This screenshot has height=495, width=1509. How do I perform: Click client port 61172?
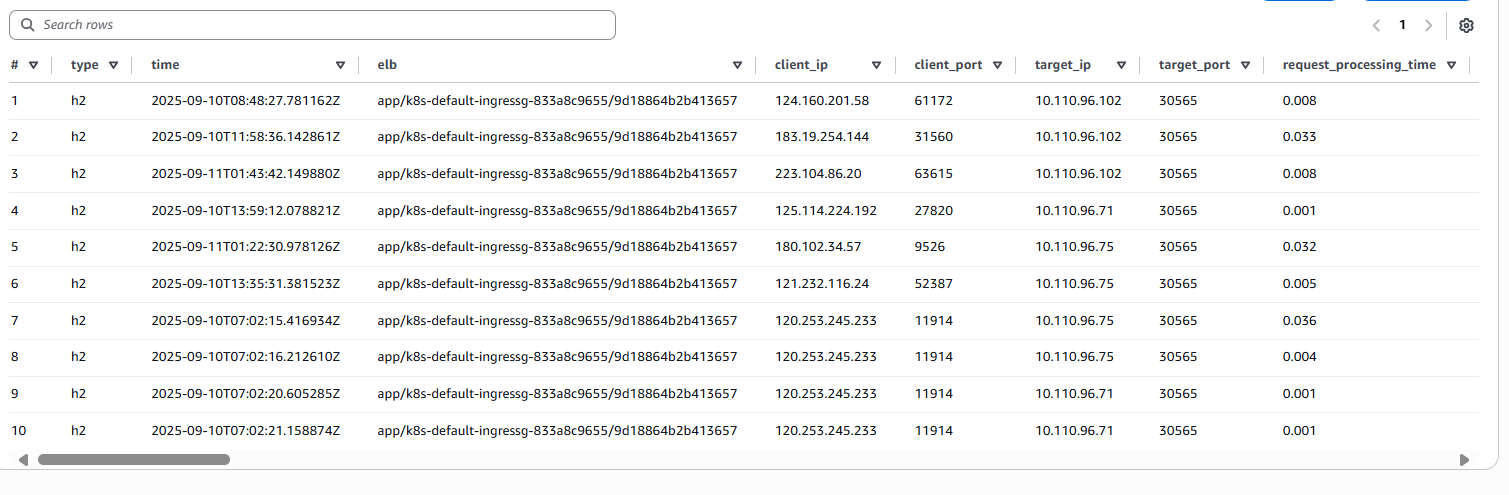pyautogui.click(x=933, y=101)
